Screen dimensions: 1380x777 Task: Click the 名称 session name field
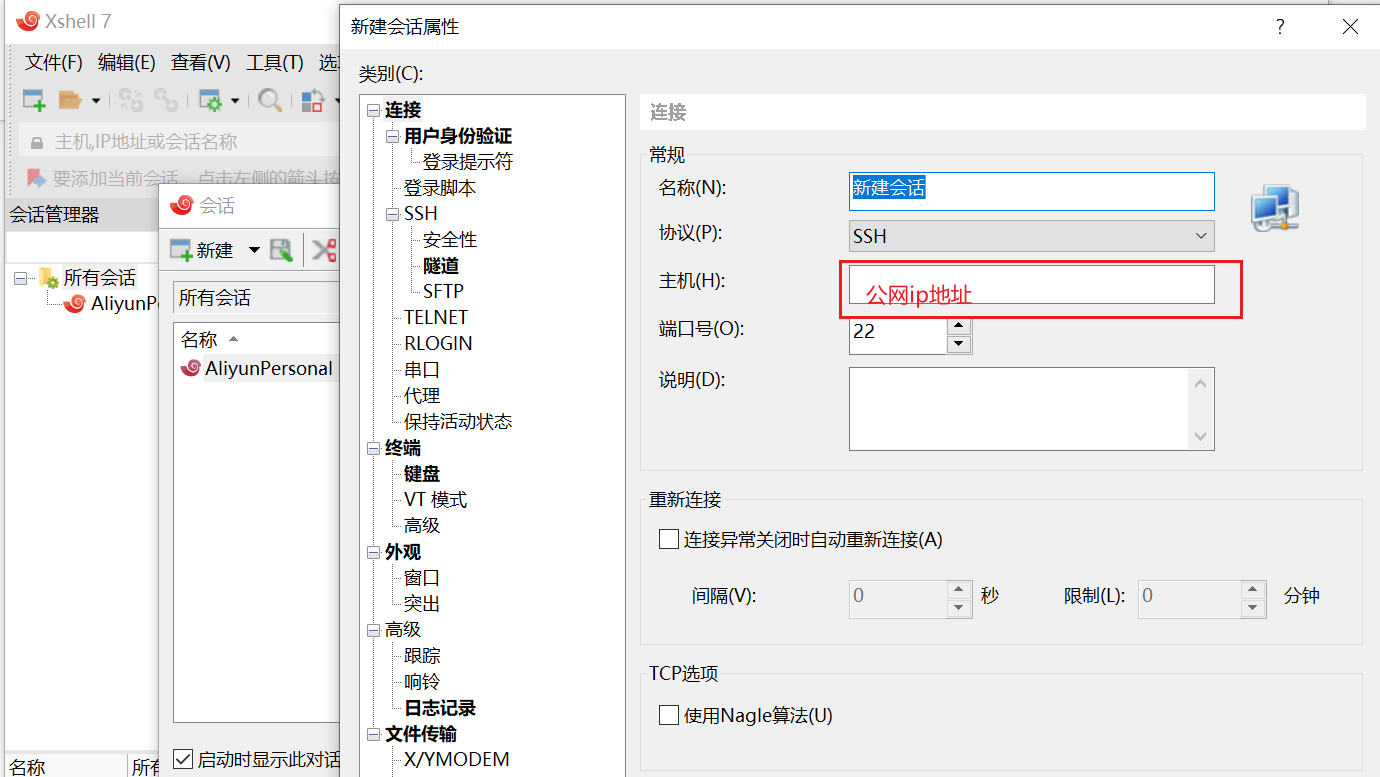point(1031,191)
